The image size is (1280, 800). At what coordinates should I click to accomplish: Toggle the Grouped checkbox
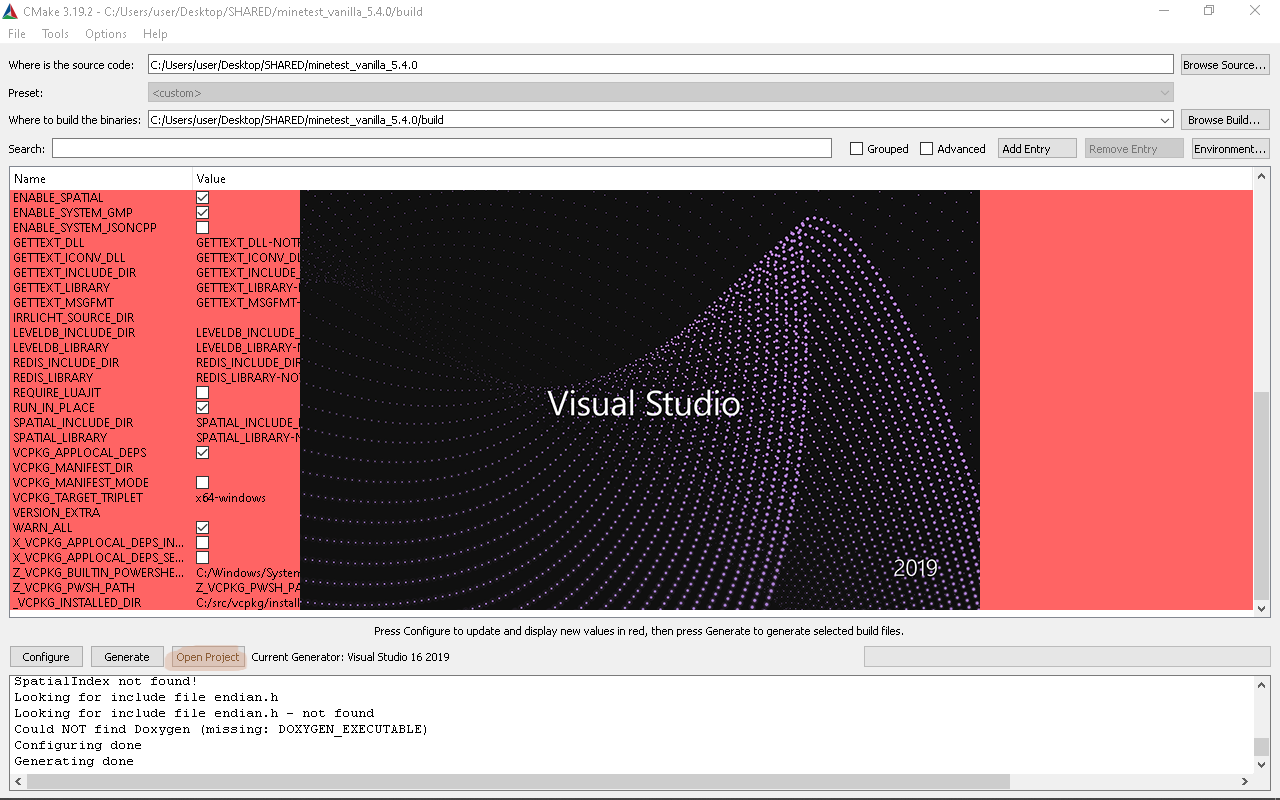856,149
